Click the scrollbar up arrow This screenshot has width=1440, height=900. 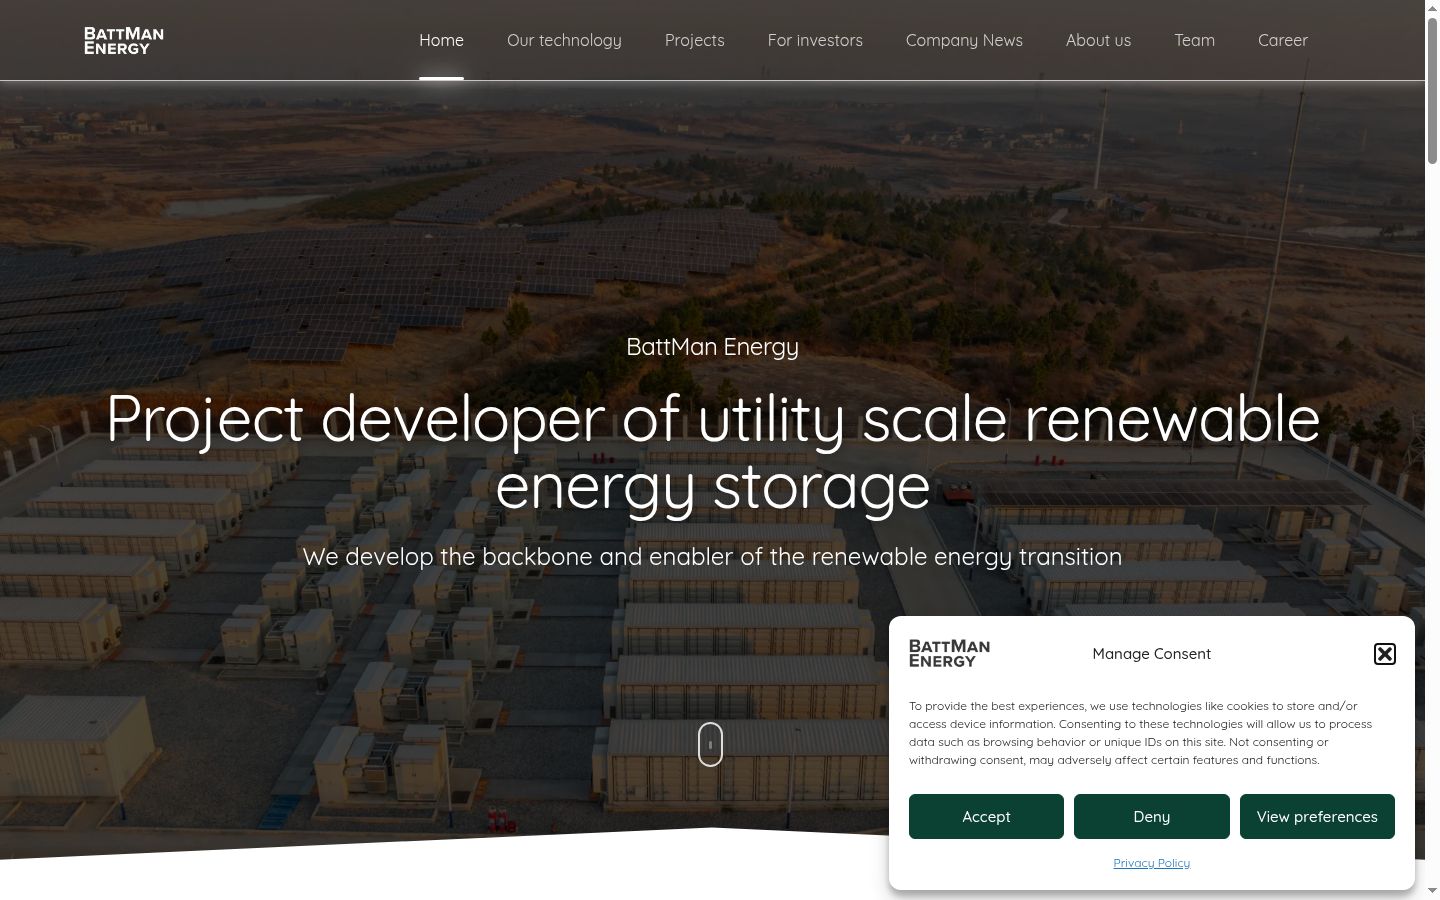tap(1432, 8)
